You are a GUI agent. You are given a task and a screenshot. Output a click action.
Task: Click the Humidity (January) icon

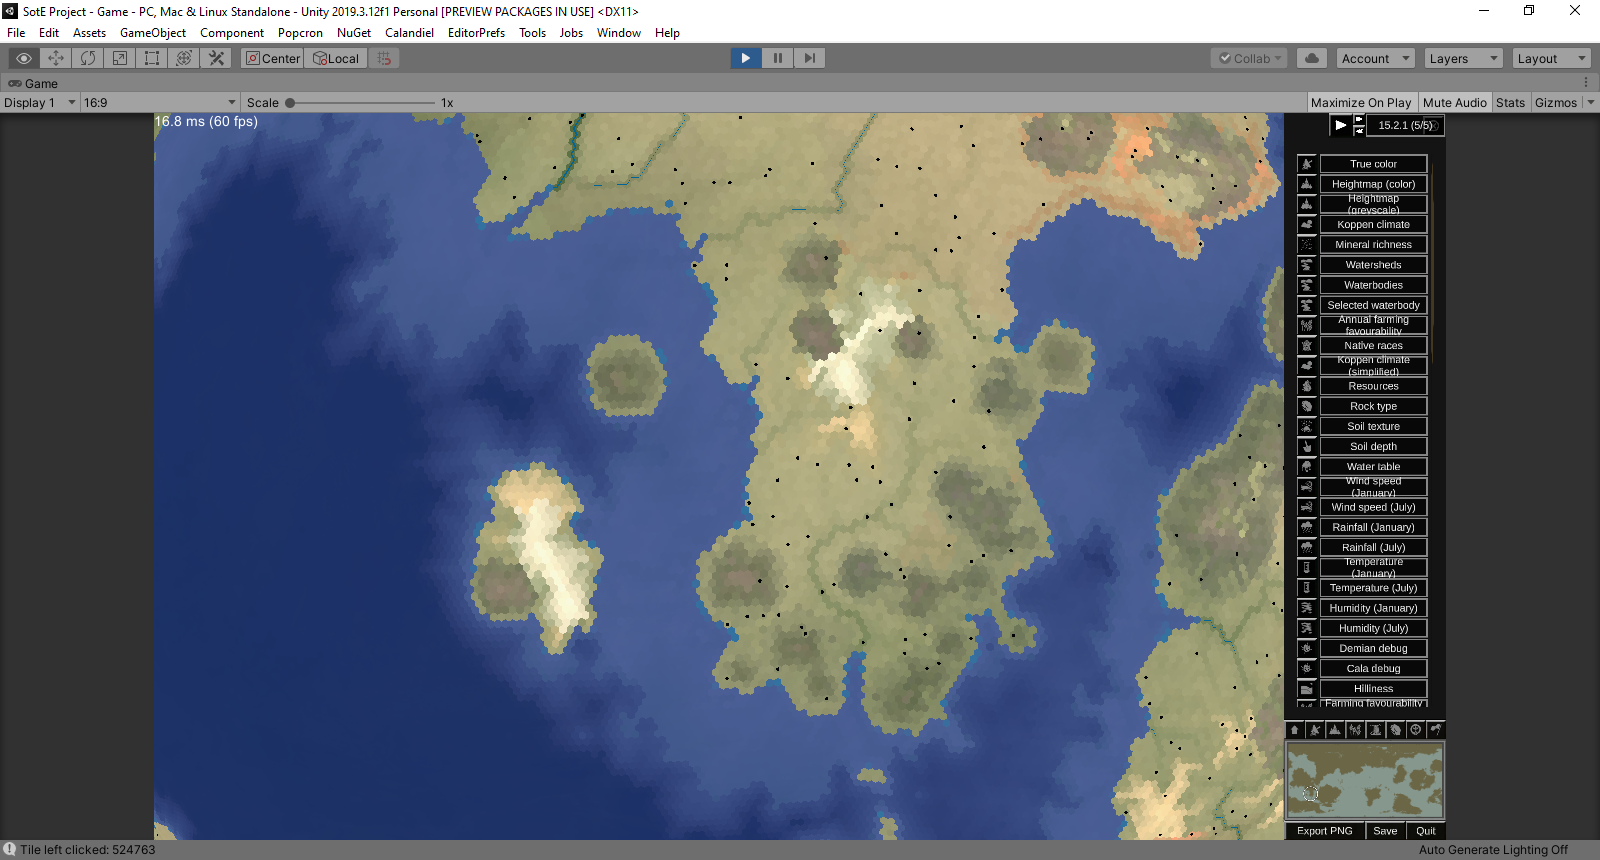1307,608
